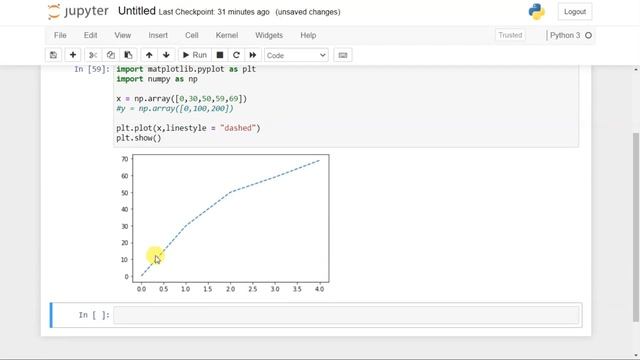Move selected cell up

pyautogui.click(x=149, y=55)
